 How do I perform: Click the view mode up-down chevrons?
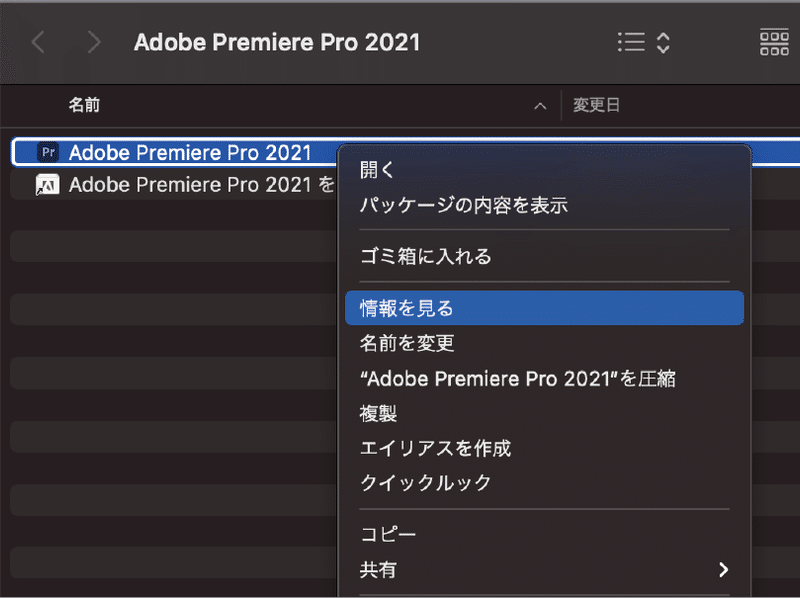coord(663,42)
